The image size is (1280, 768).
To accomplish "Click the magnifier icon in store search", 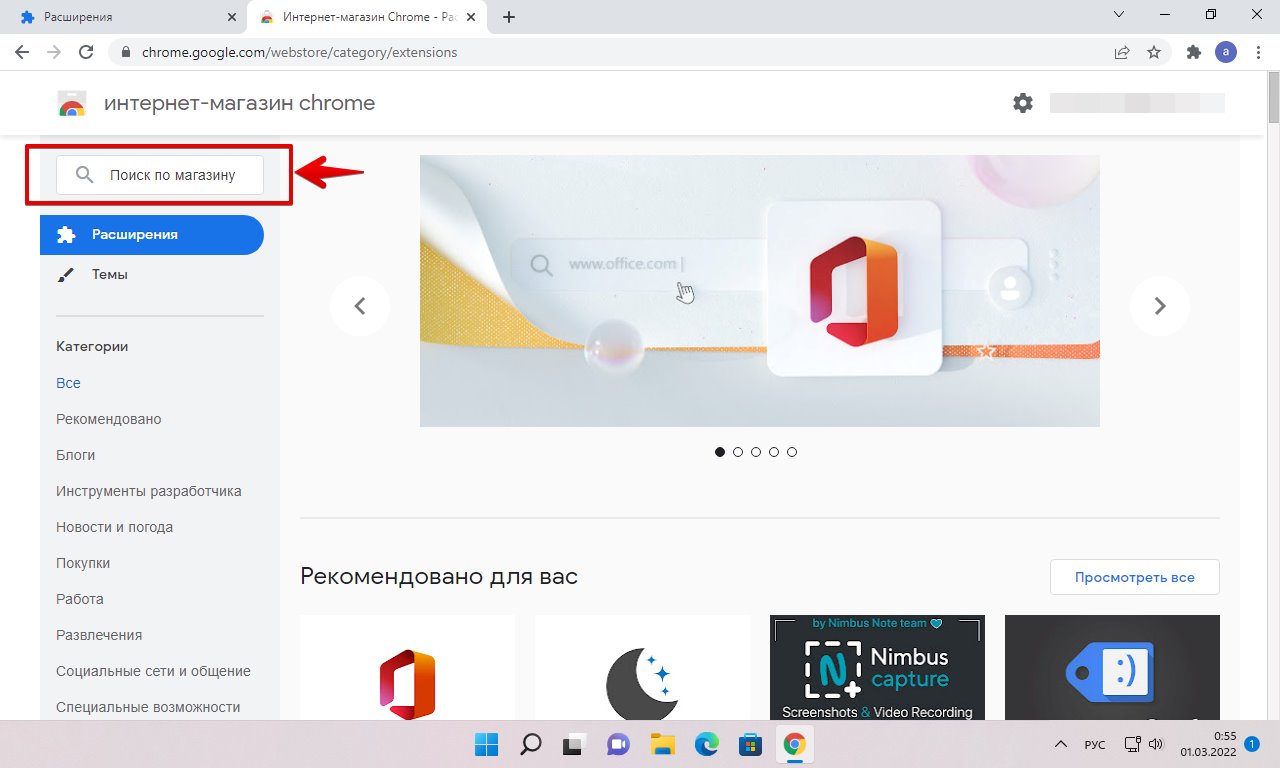I will point(85,175).
